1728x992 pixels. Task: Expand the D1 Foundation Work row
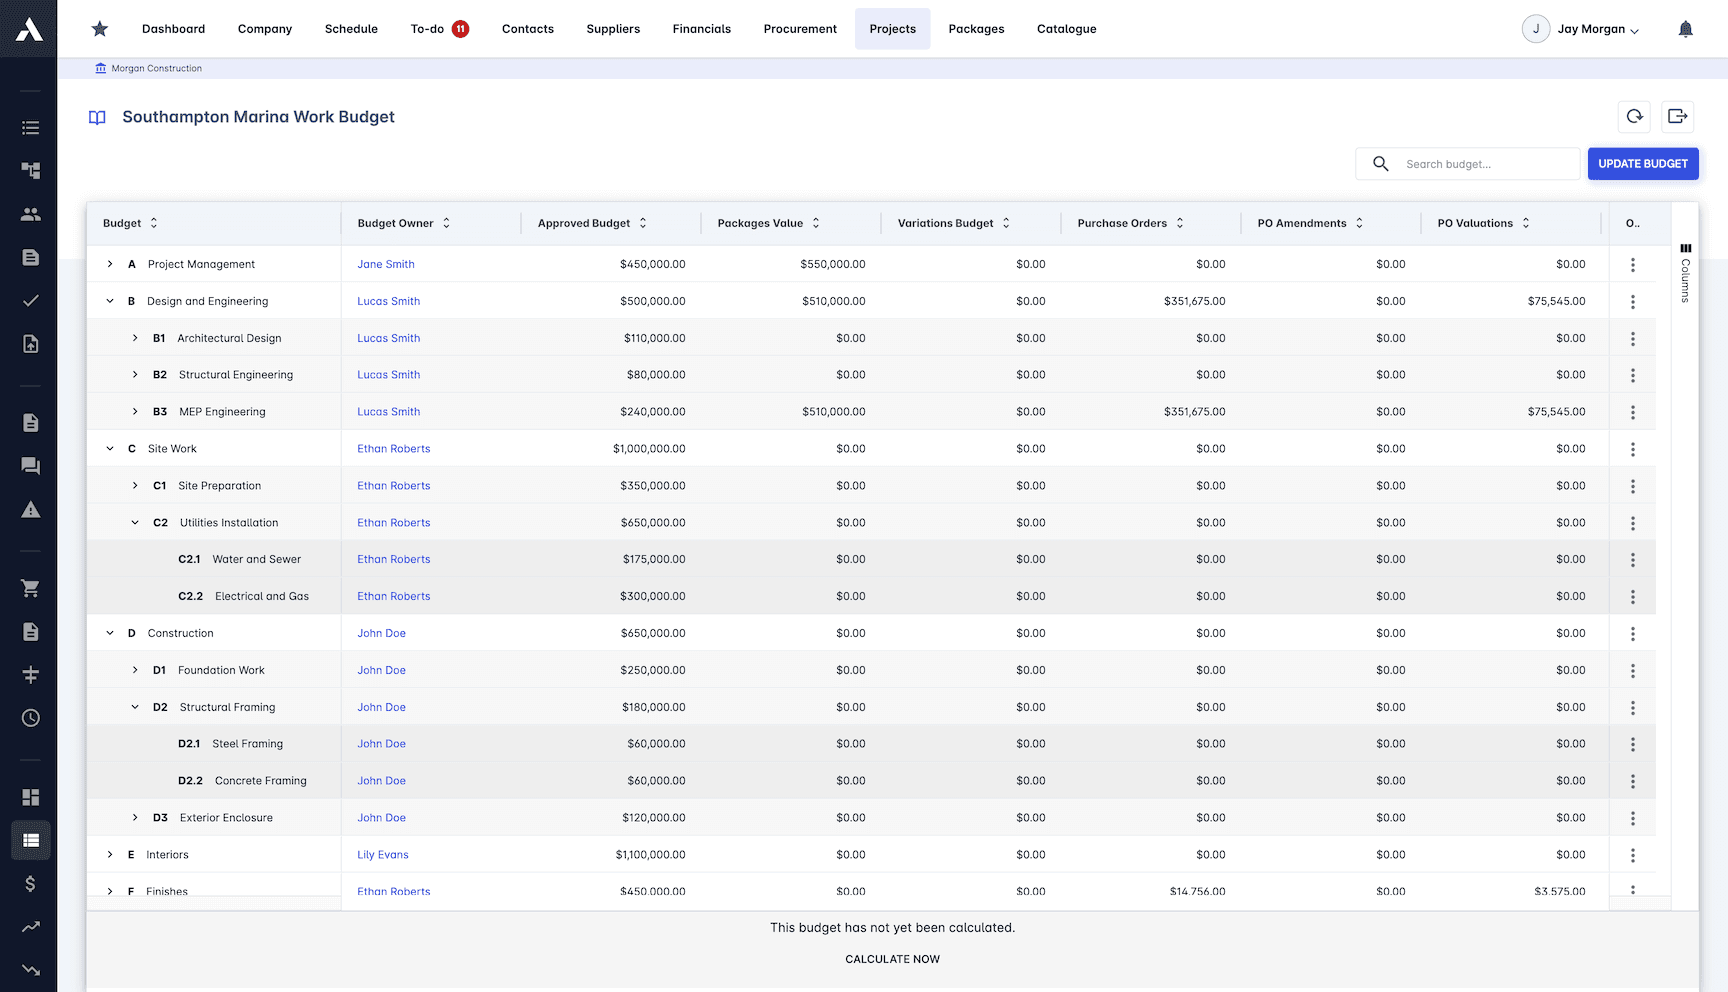pyautogui.click(x=135, y=669)
